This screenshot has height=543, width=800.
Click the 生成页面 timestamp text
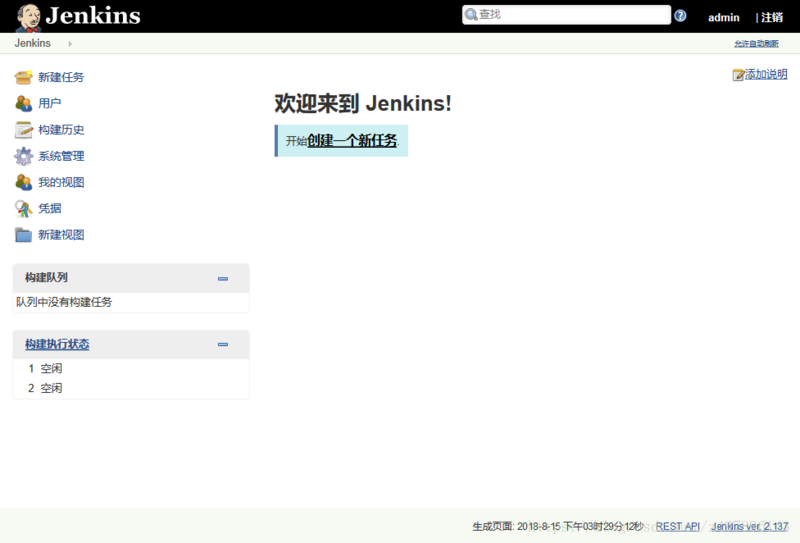click(558, 526)
